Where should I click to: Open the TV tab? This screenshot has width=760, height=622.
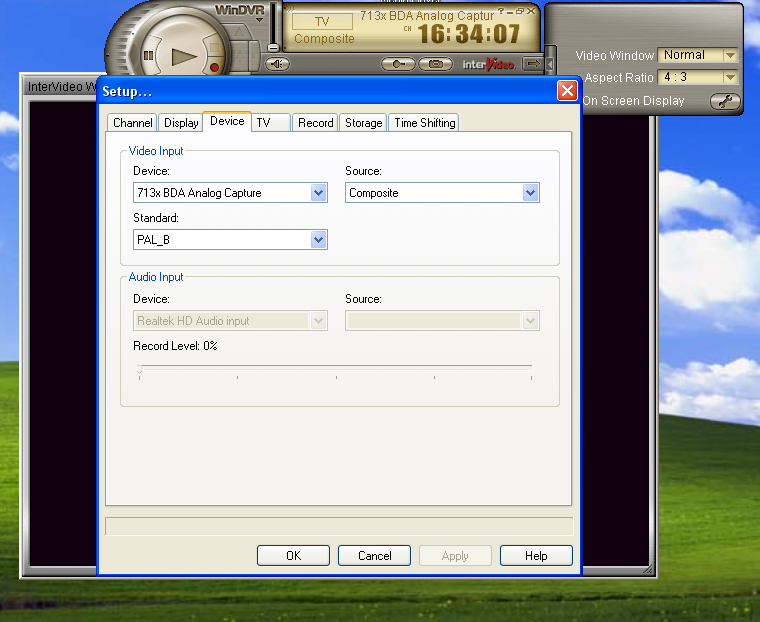tap(271, 123)
